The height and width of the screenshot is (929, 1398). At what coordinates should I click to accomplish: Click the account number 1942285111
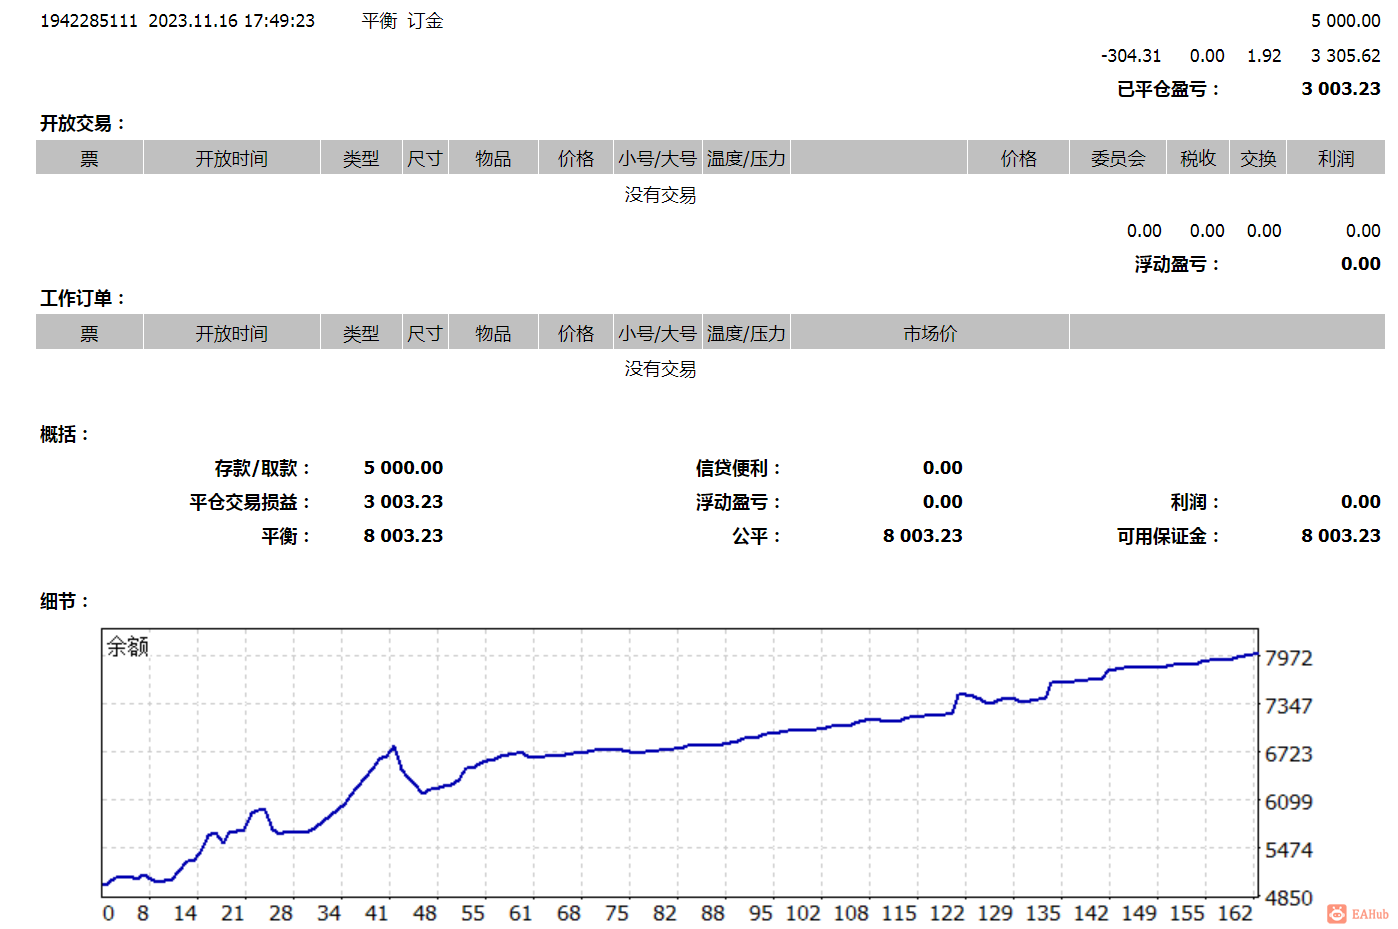[x=89, y=21]
